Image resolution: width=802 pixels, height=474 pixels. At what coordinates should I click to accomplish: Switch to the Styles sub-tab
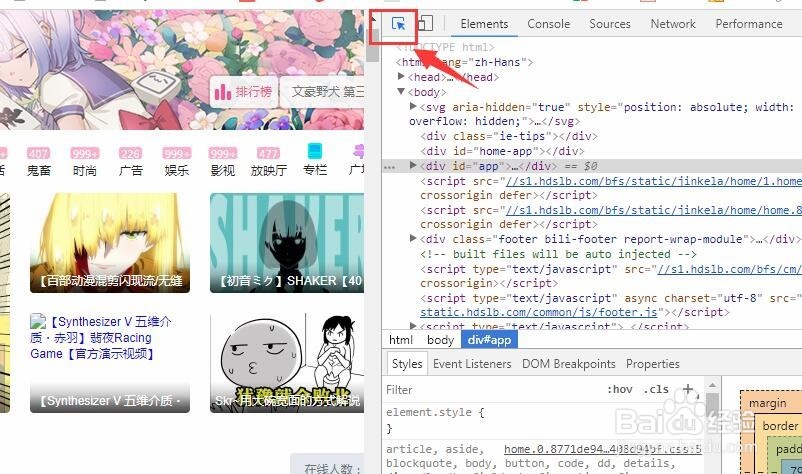pyautogui.click(x=407, y=364)
